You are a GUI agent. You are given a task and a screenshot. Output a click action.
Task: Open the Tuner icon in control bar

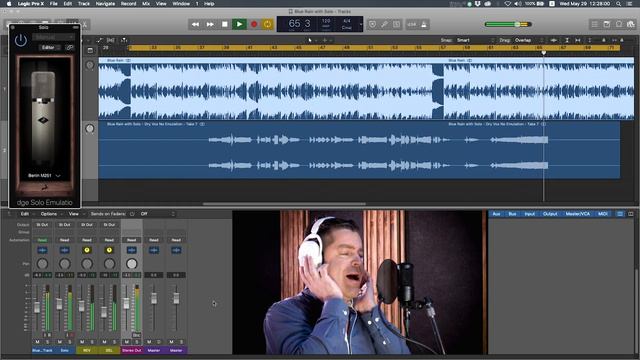click(x=384, y=24)
